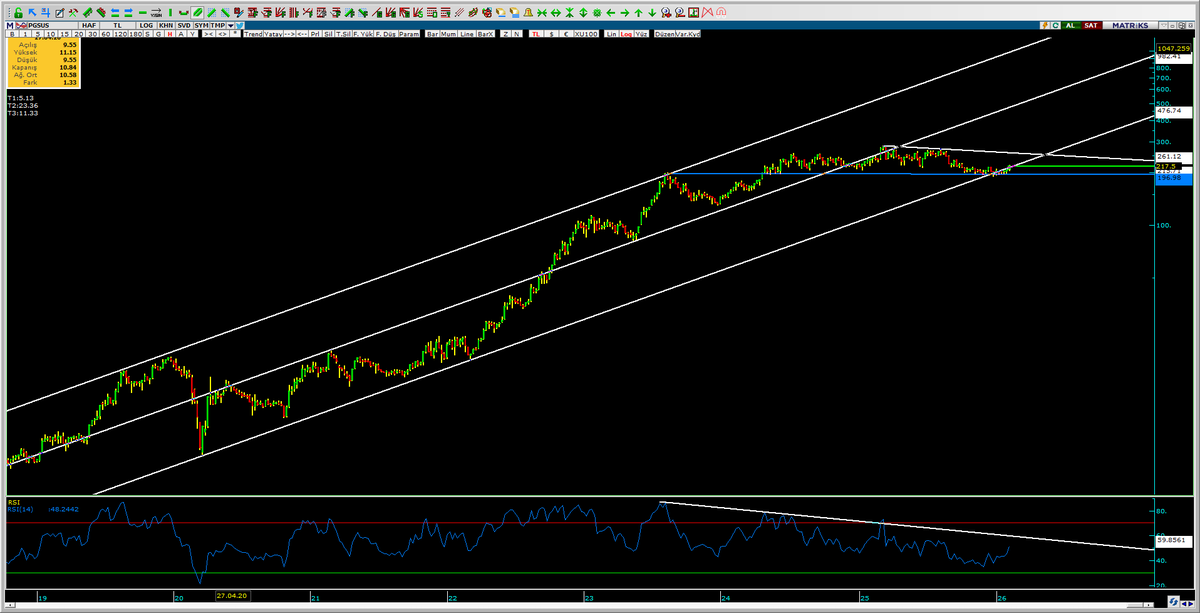1200x613 pixels.
Task: Click the red SAT sell button
Action: [1091, 26]
